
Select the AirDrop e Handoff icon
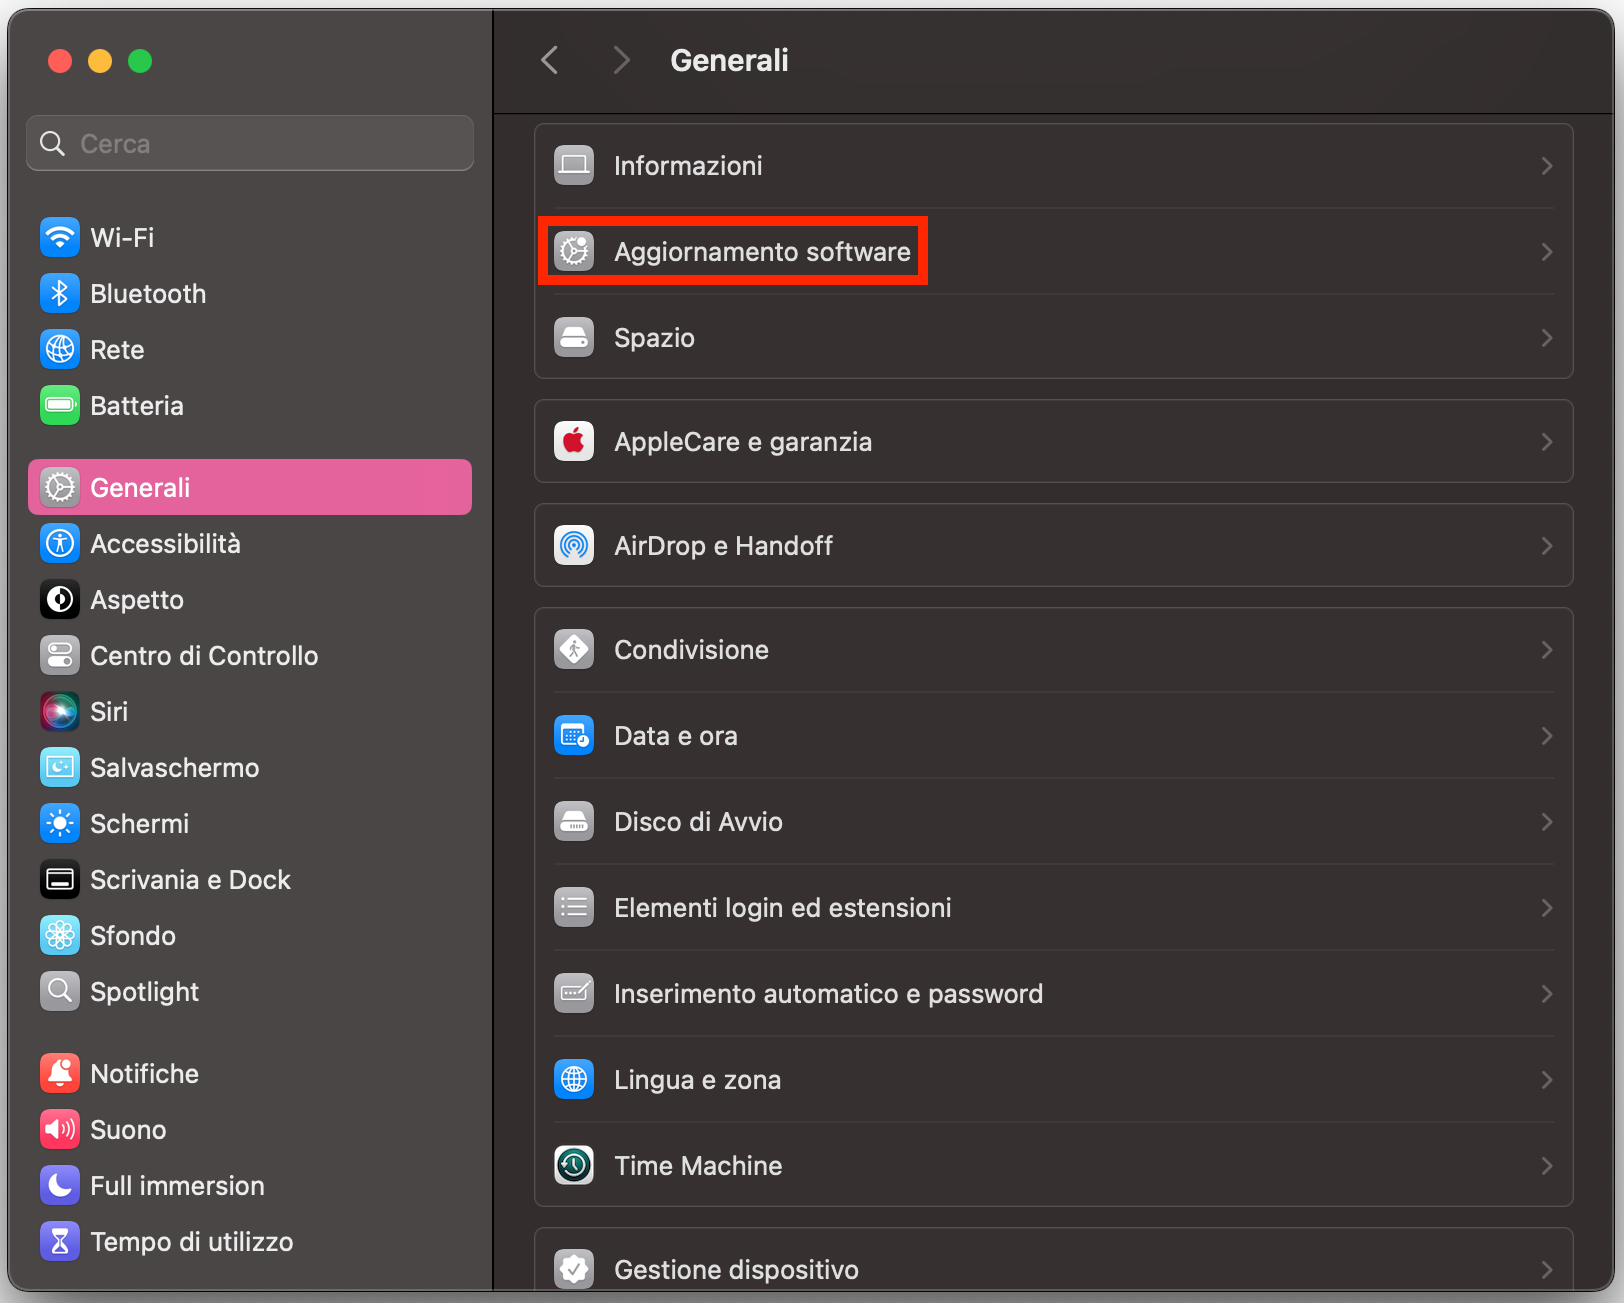point(573,545)
